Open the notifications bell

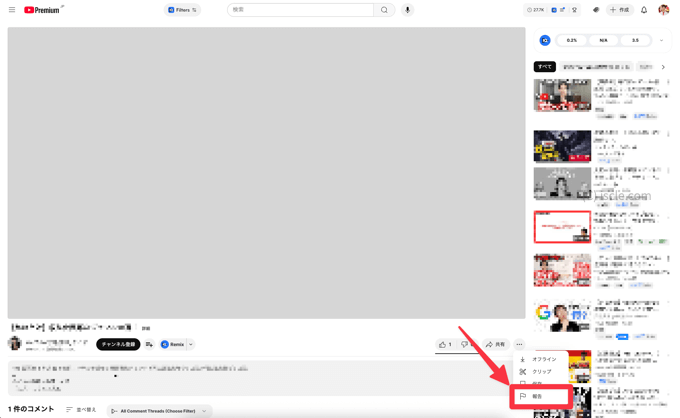coord(644,10)
